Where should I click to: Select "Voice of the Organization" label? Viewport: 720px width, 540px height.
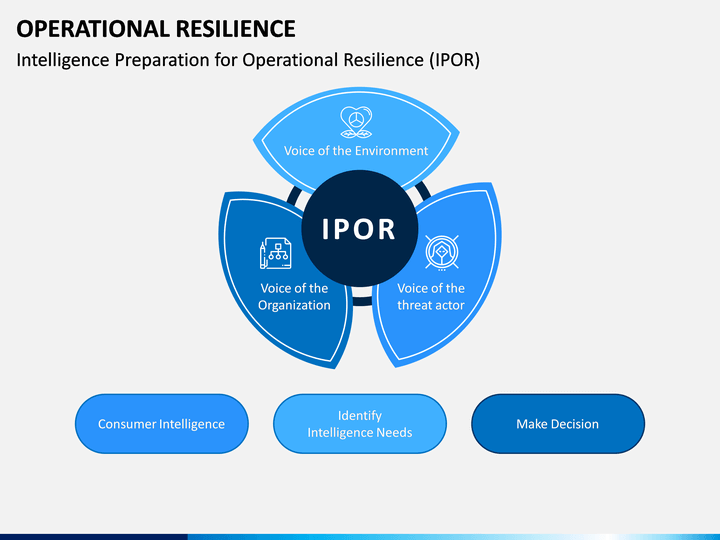[294, 297]
